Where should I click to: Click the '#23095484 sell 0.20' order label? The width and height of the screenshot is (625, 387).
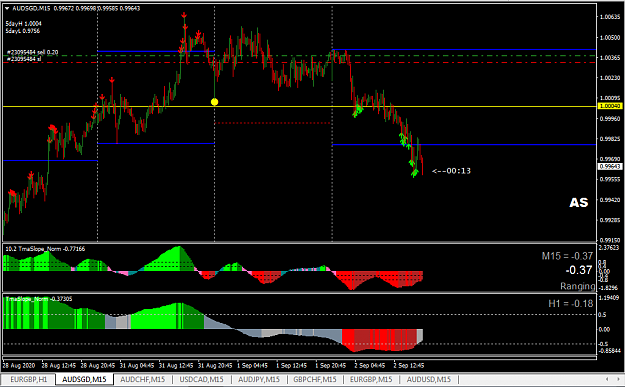click(x=33, y=52)
